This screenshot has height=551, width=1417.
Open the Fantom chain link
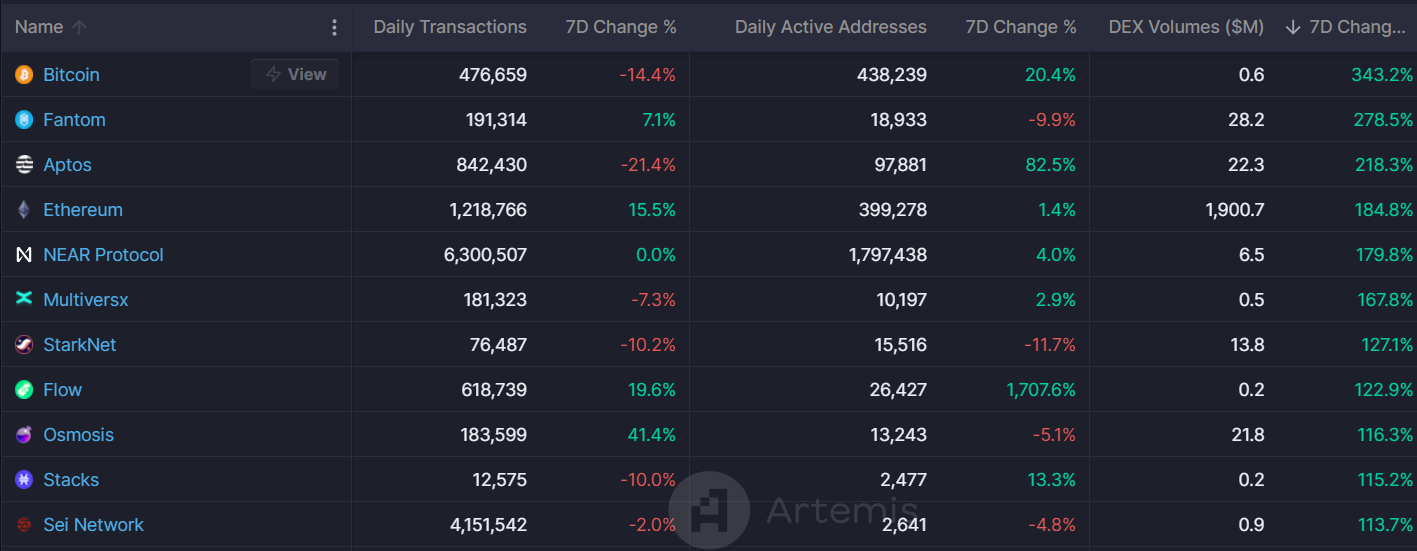(x=74, y=120)
